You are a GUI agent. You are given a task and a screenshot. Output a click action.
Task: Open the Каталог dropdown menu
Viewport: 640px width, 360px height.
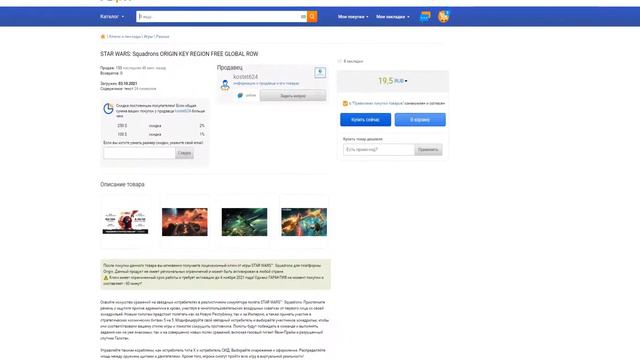click(112, 17)
